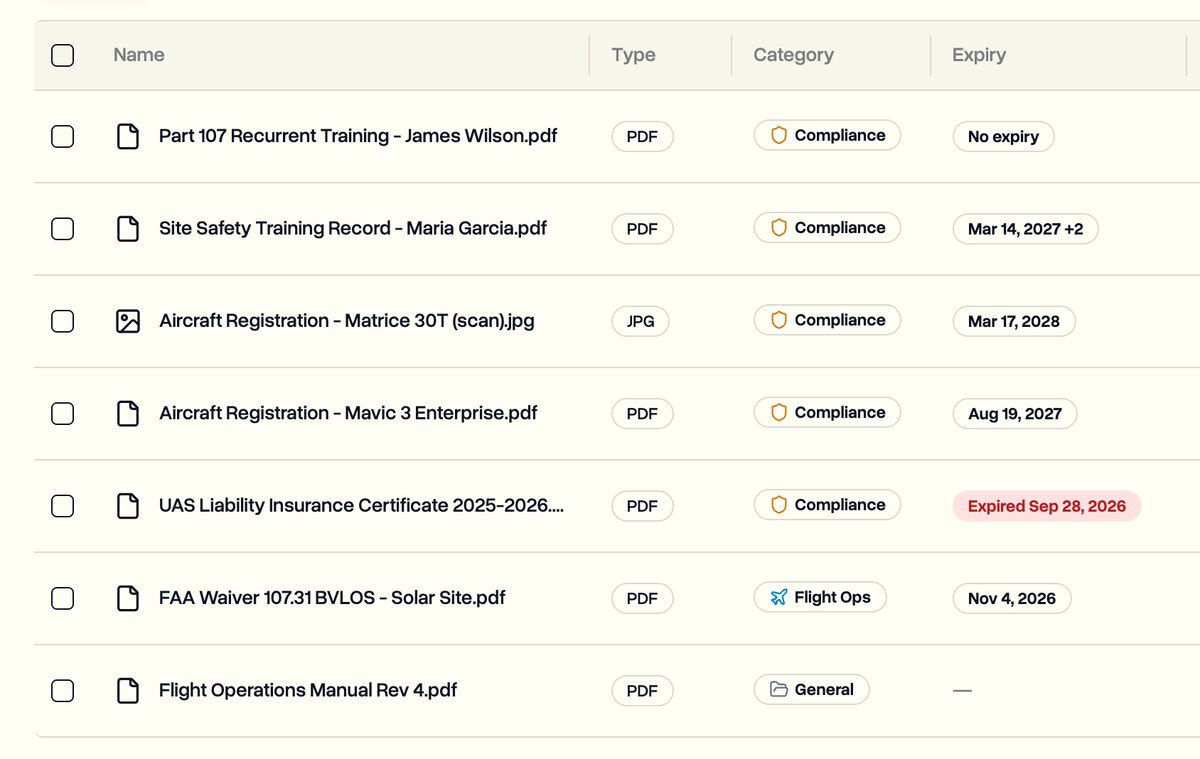1200x759 pixels.
Task: Open Part 107 Recurrent Training - James Wilson.pdf
Action: coord(358,136)
